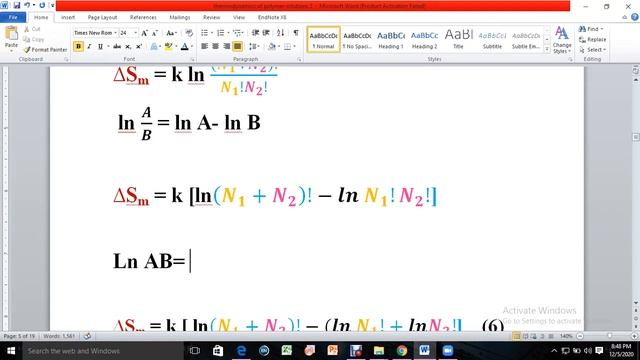
Task: Click the font color button (red A)
Action: click(x=184, y=47)
